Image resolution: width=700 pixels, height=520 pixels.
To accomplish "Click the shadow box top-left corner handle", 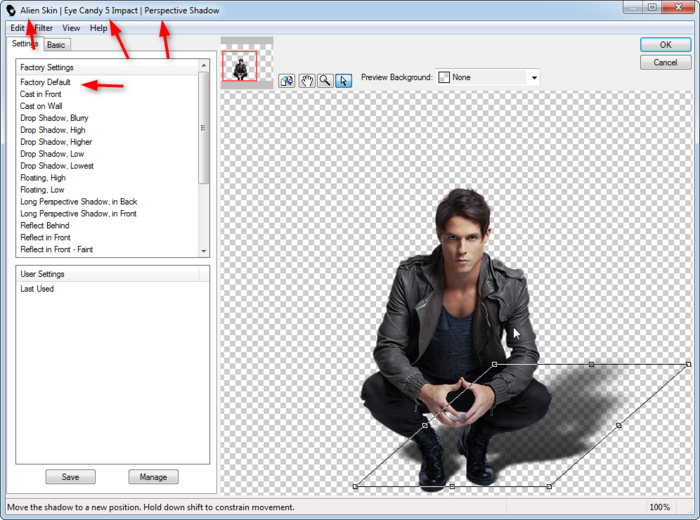I will click(494, 364).
